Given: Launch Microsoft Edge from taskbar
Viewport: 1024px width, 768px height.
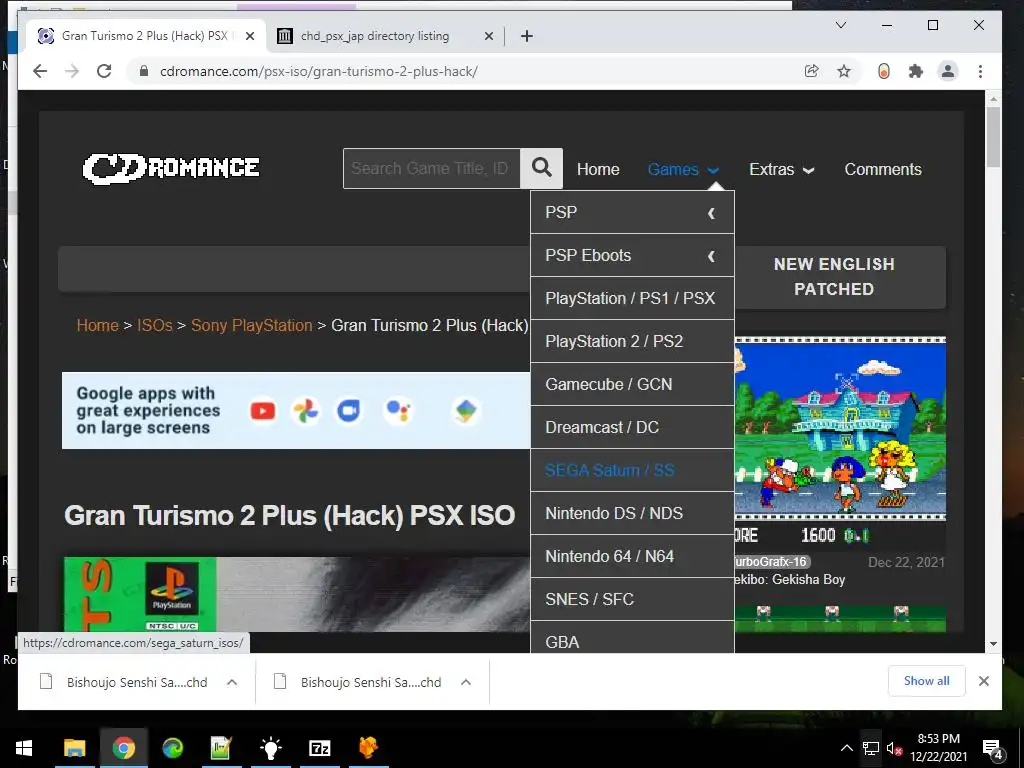Looking at the screenshot, I should 173,748.
